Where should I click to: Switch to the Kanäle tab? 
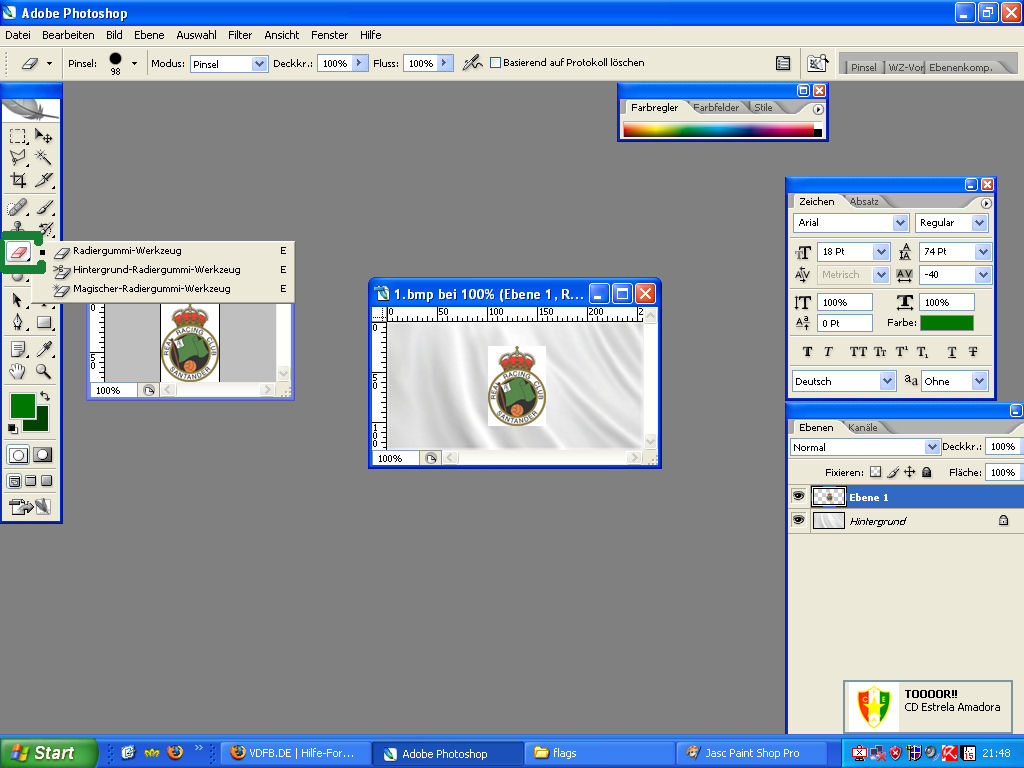(x=863, y=427)
